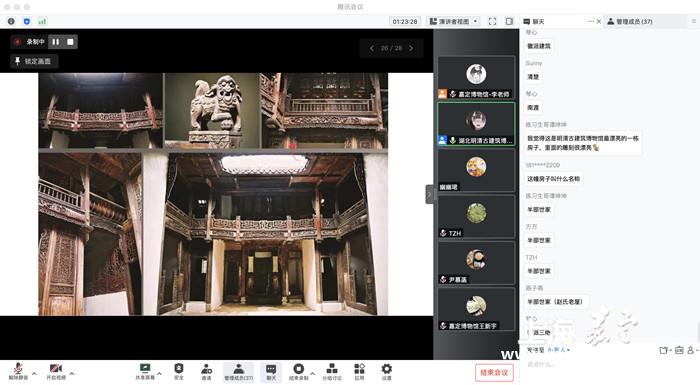This screenshot has width=700, height=385.
Task: Turn on the camera (开启视频)
Action: pyautogui.click(x=56, y=371)
